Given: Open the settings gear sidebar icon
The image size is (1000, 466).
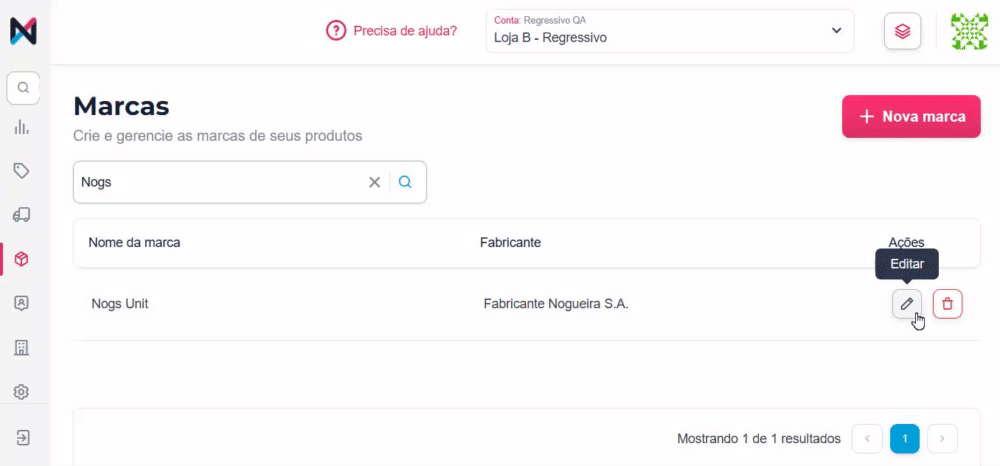Looking at the screenshot, I should pyautogui.click(x=22, y=392).
